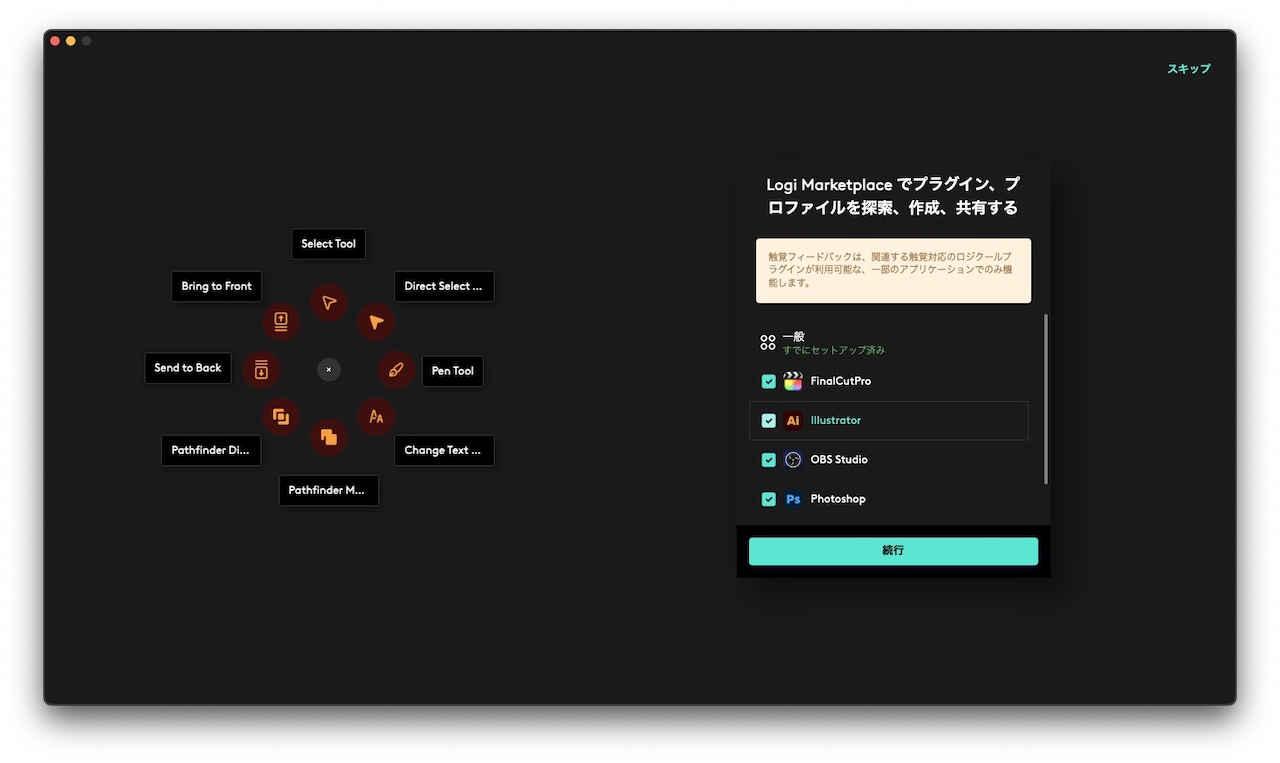
Task: Click the Photoshop app icon
Action: pos(793,499)
